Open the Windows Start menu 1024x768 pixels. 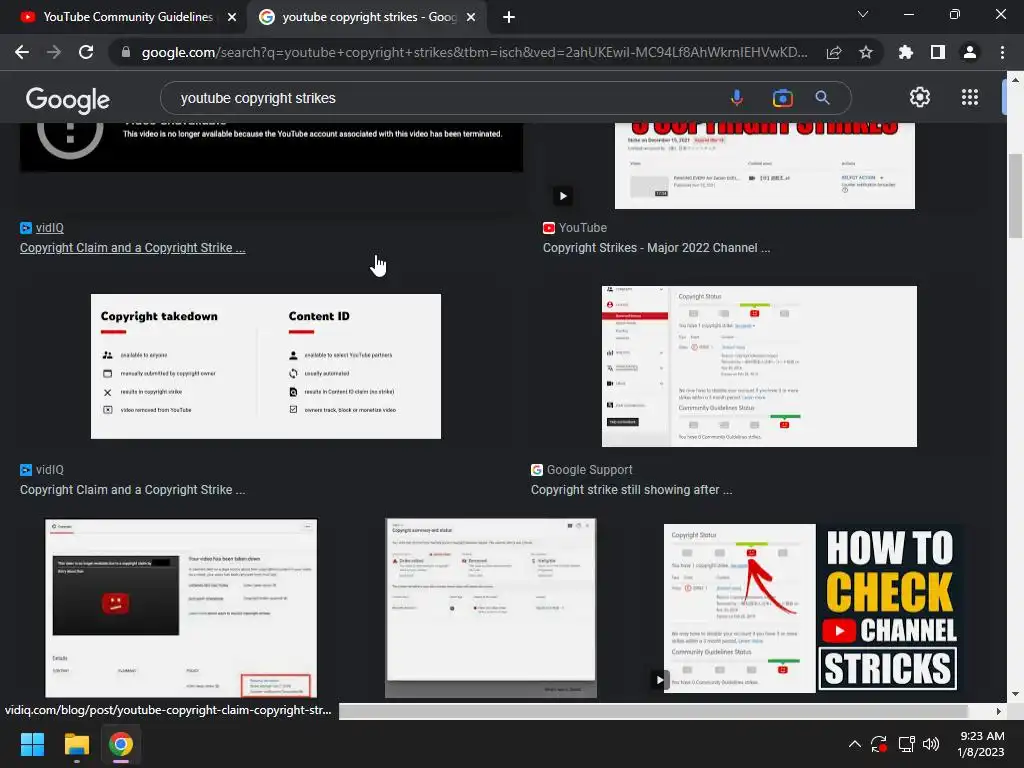32,744
